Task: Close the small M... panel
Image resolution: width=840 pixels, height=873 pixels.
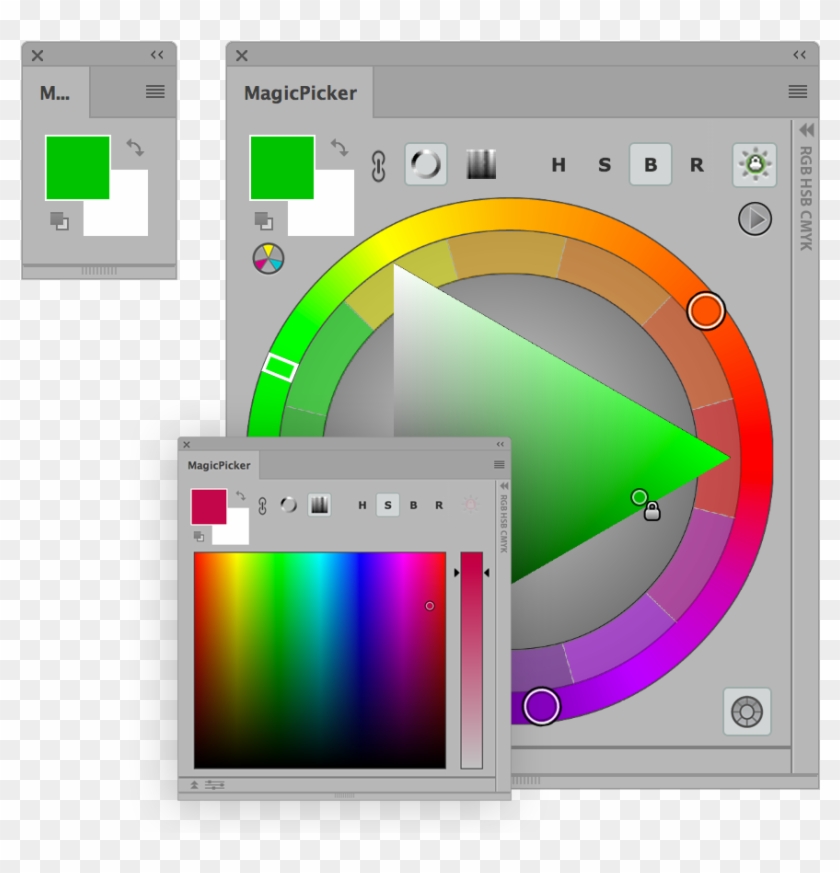Action: pyautogui.click(x=37, y=56)
